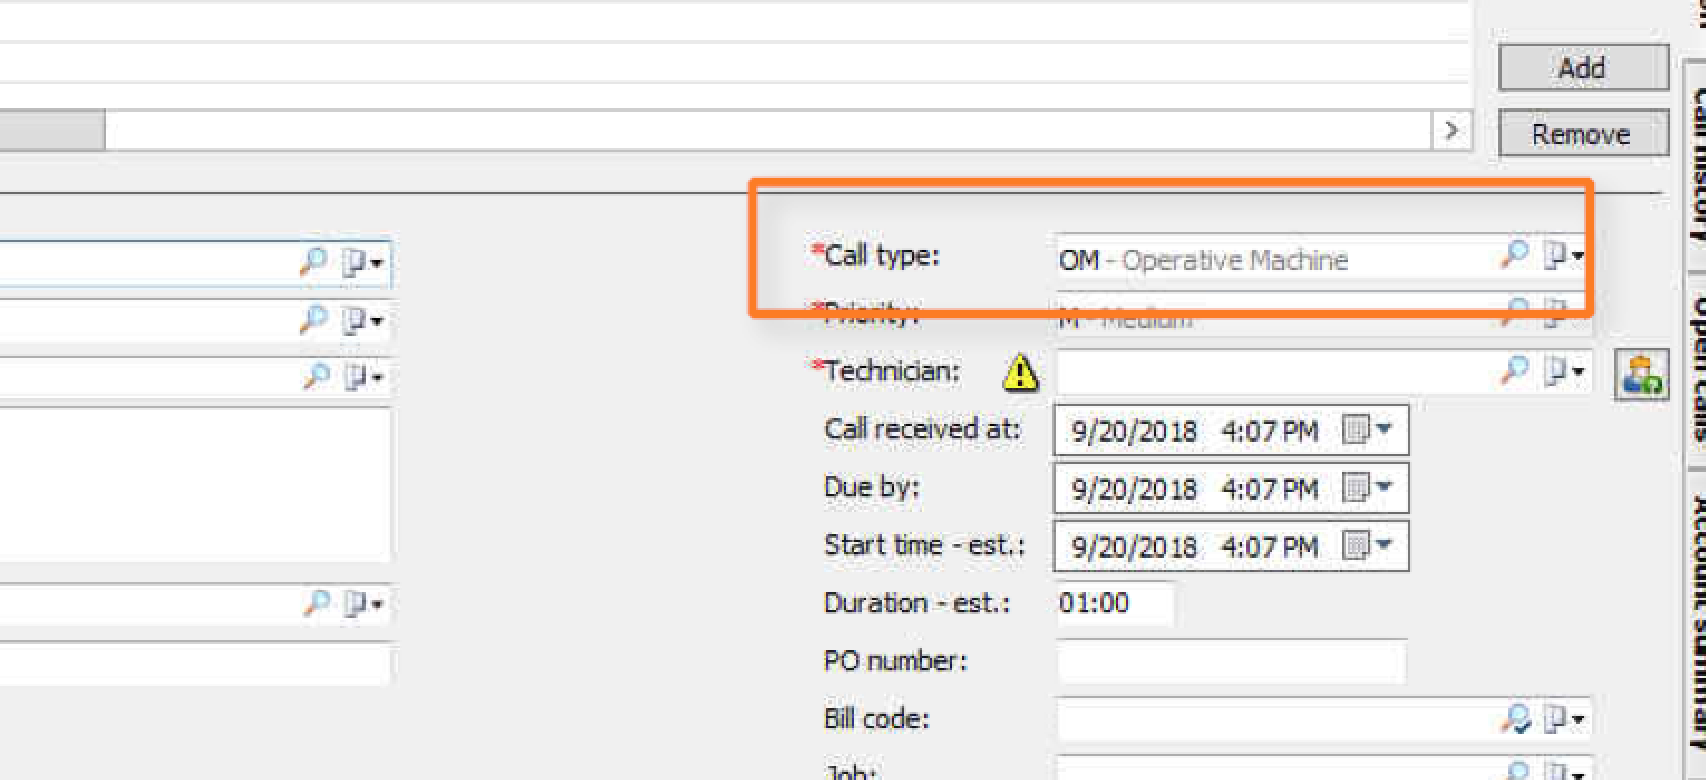Image resolution: width=1706 pixels, height=780 pixels.
Task: Open options menu in left field beside Duration row
Action: coord(365,605)
